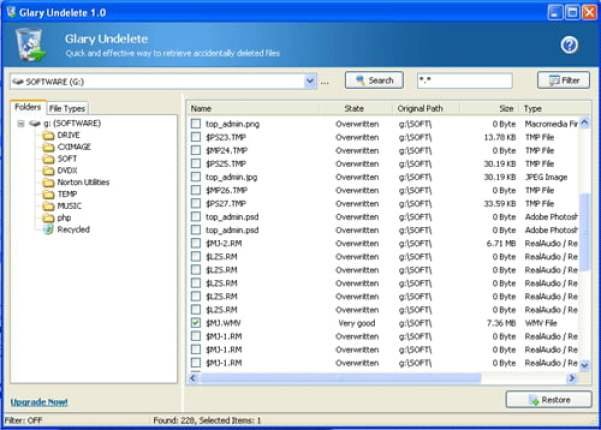Click the title bar app icon
601x430 pixels.
click(11, 12)
